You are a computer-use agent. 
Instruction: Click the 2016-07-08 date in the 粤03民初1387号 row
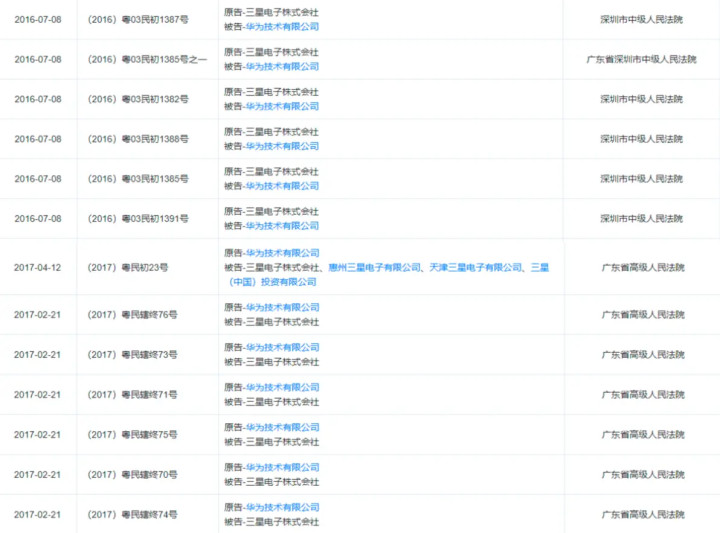(x=38, y=20)
